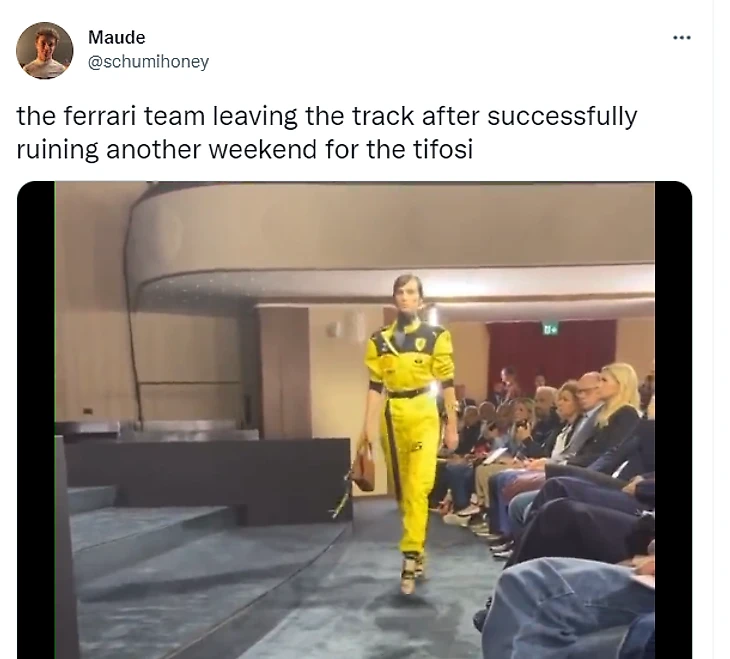Image resolution: width=730 pixels, height=659 pixels.
Task: Click the red curtain in the video background
Action: click(x=552, y=354)
